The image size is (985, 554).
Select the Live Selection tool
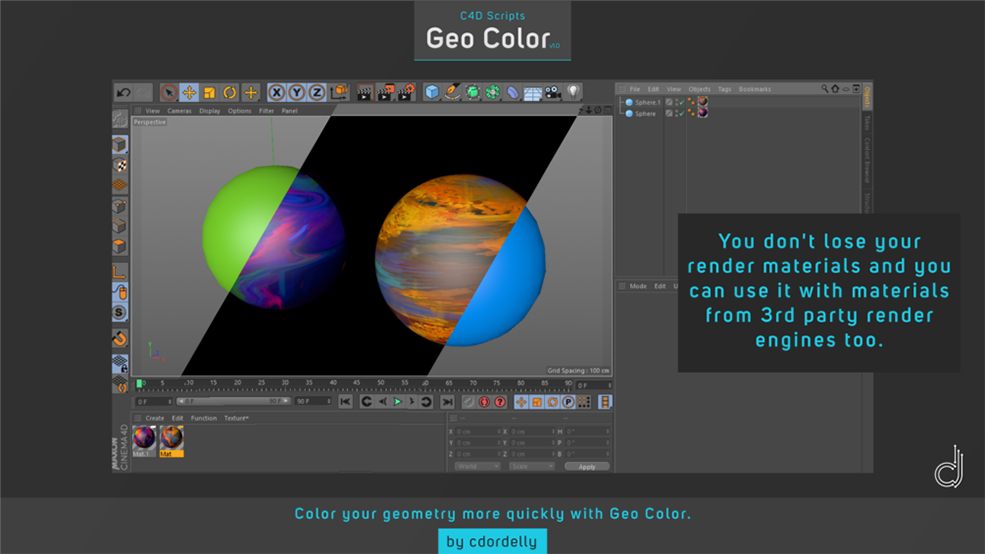click(168, 93)
